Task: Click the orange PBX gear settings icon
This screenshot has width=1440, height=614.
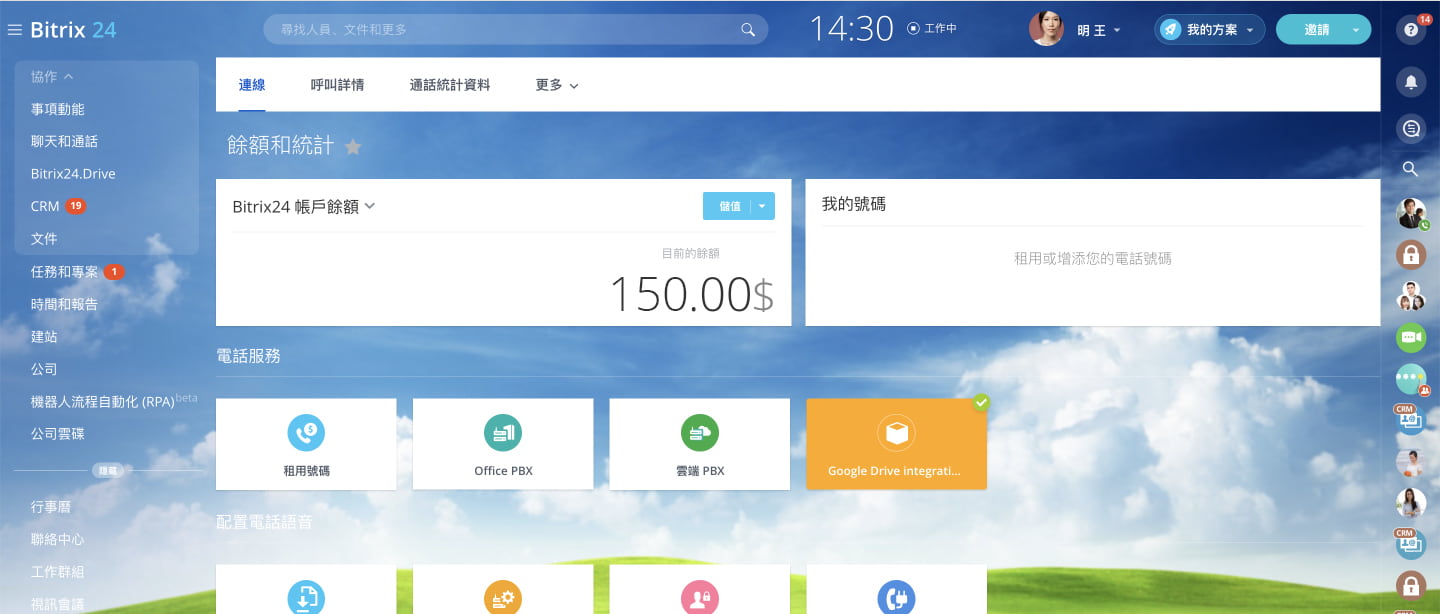Action: [x=503, y=598]
